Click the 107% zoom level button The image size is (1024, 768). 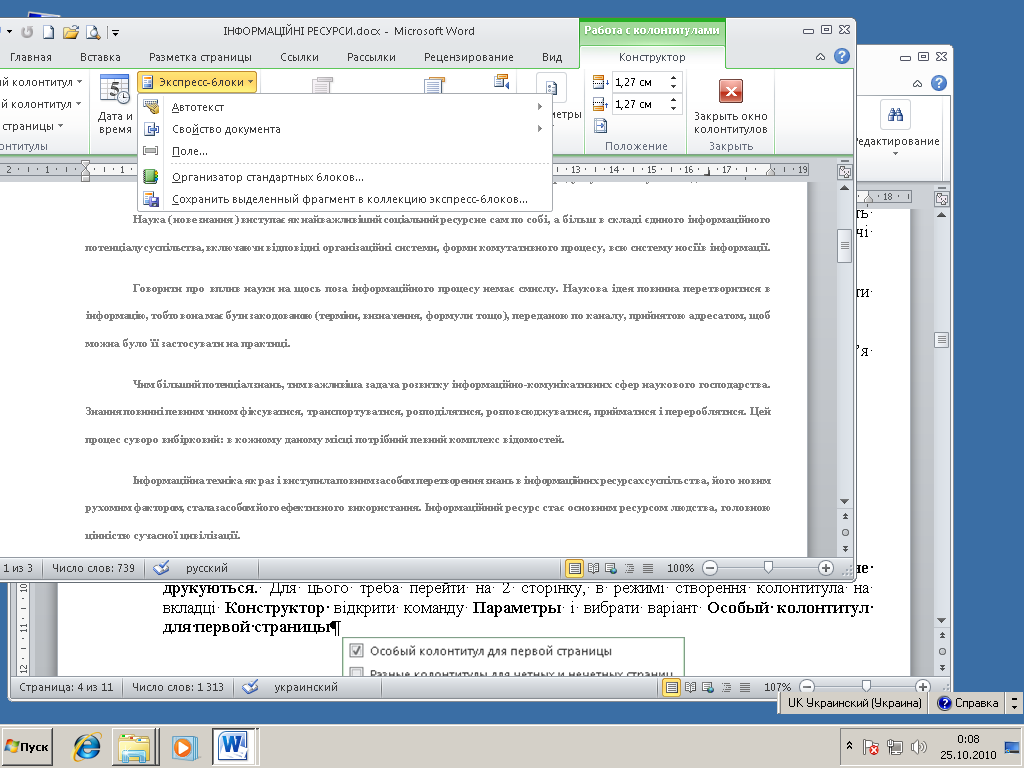(777, 687)
